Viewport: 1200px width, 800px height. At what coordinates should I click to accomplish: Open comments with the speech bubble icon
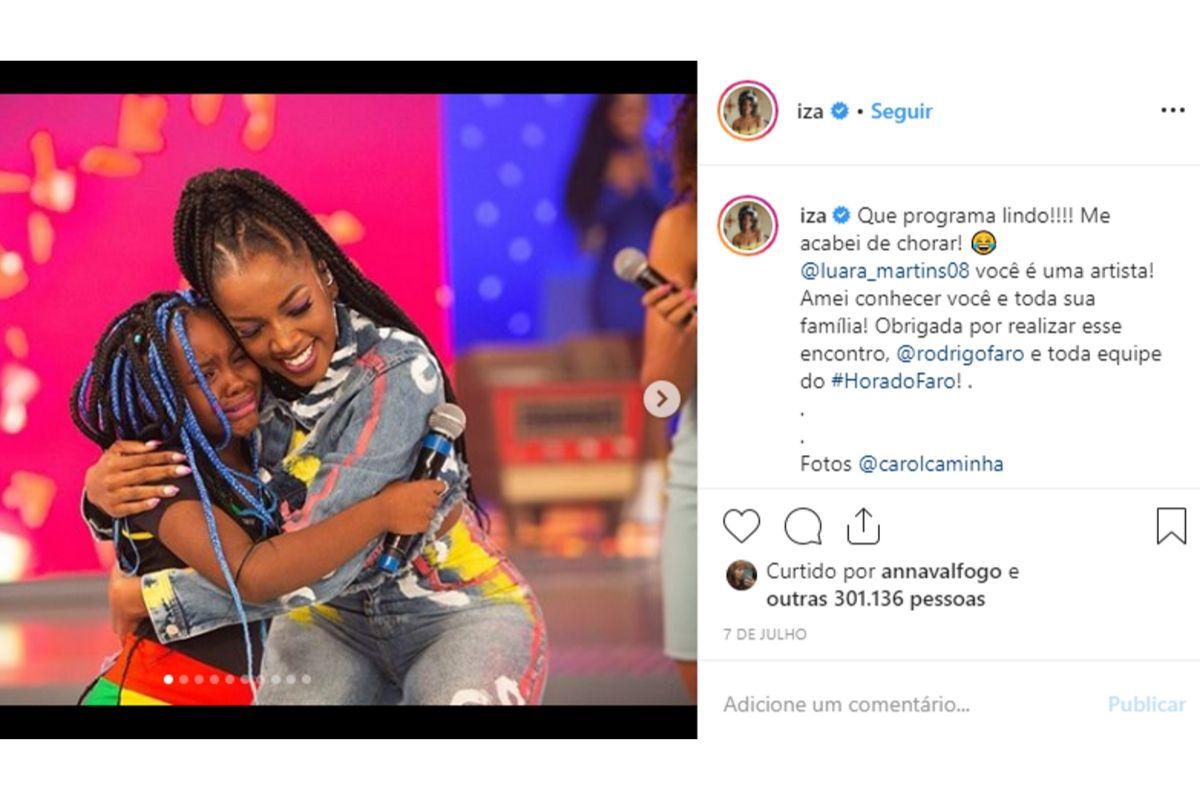803,526
